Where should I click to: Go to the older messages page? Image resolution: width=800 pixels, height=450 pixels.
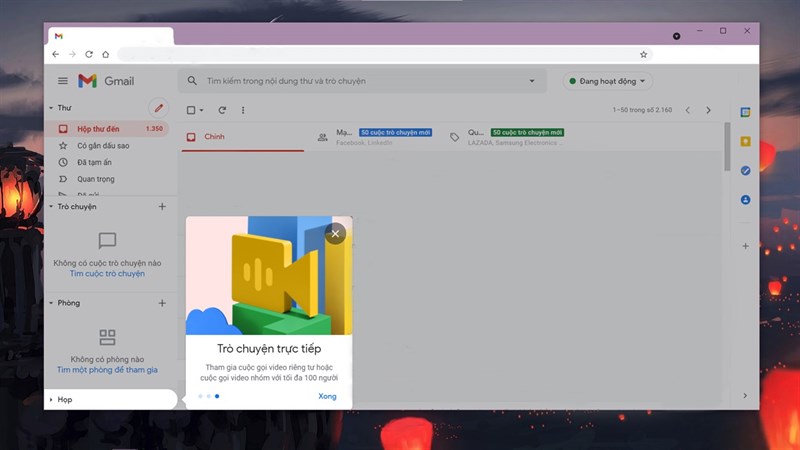pyautogui.click(x=708, y=110)
